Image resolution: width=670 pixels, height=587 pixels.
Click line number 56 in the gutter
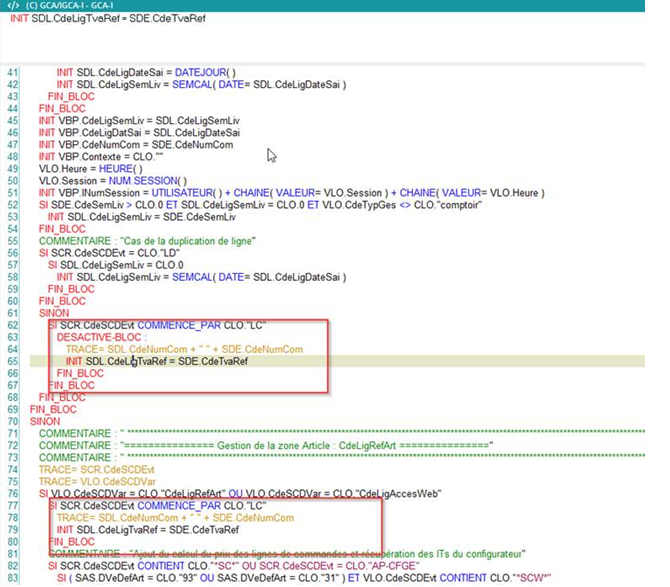coord(12,253)
